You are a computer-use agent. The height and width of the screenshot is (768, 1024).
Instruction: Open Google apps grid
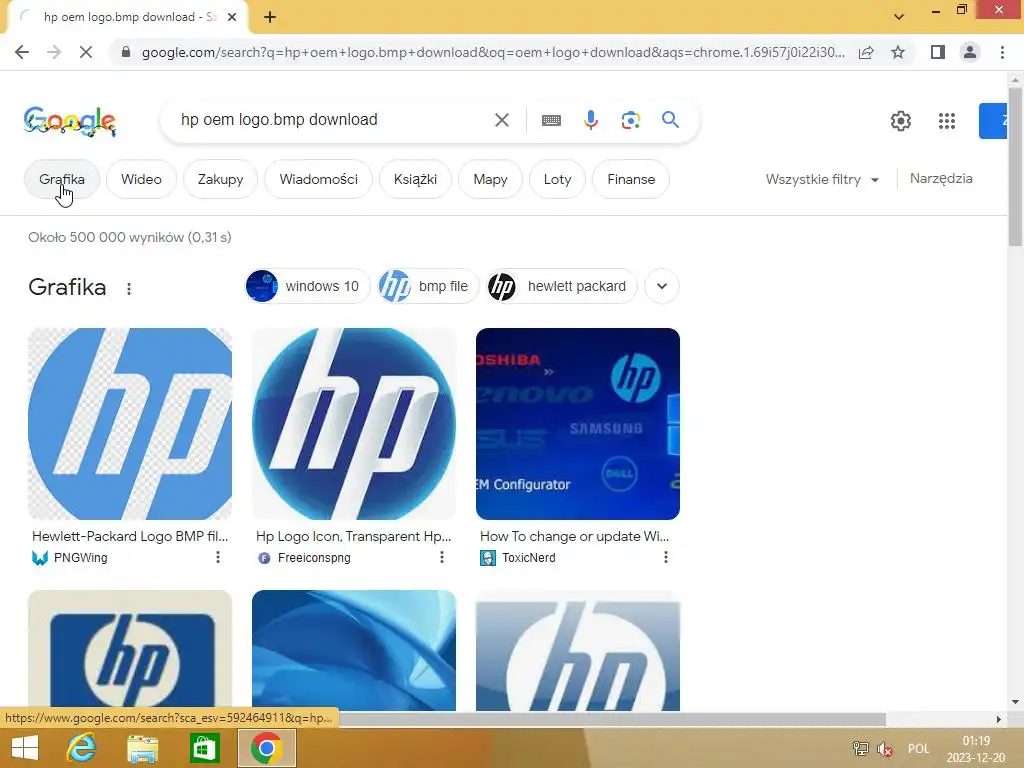[x=947, y=121]
